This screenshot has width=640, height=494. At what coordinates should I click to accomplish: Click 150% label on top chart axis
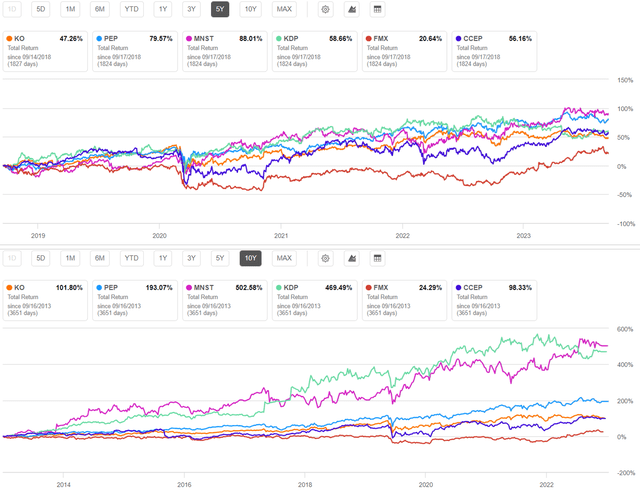pos(625,80)
